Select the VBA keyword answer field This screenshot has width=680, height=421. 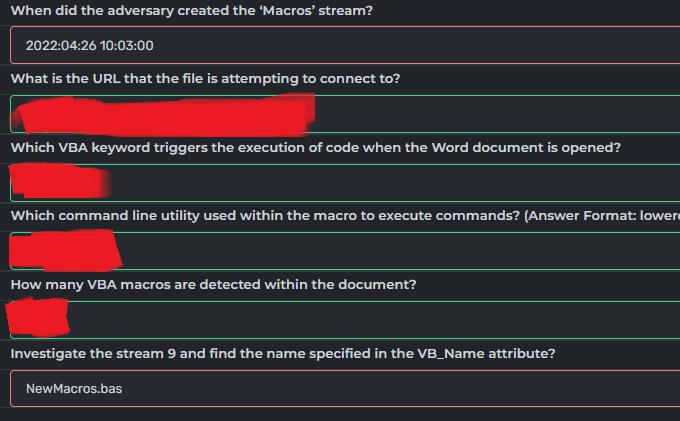345,183
